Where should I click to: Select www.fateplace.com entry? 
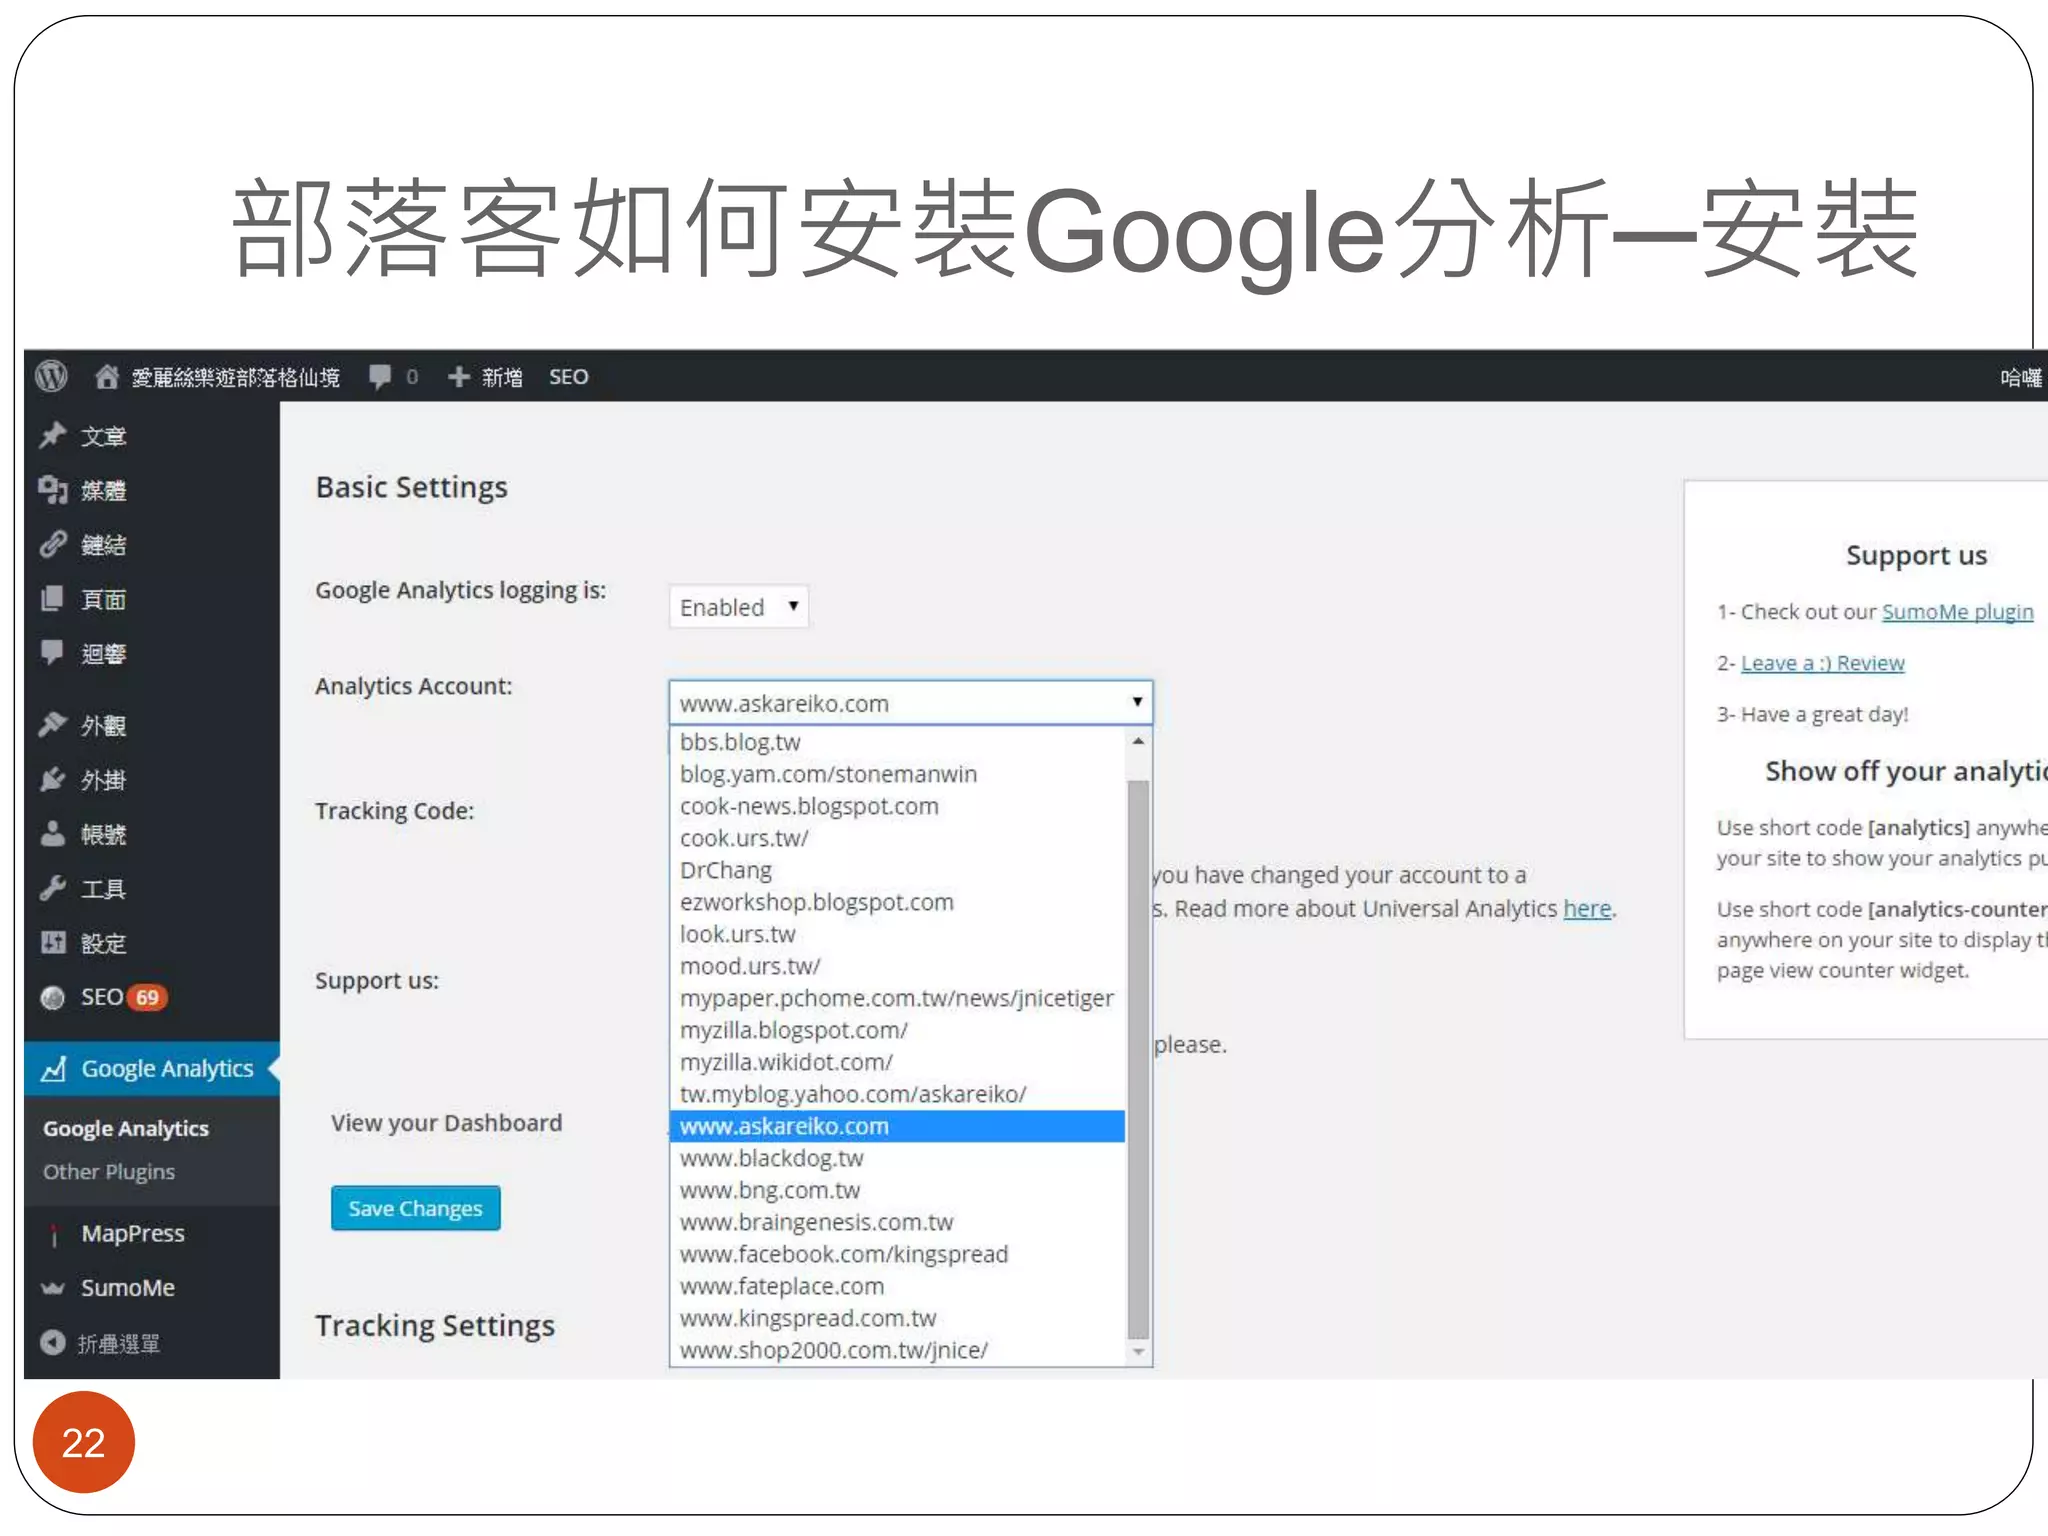[x=897, y=1286]
